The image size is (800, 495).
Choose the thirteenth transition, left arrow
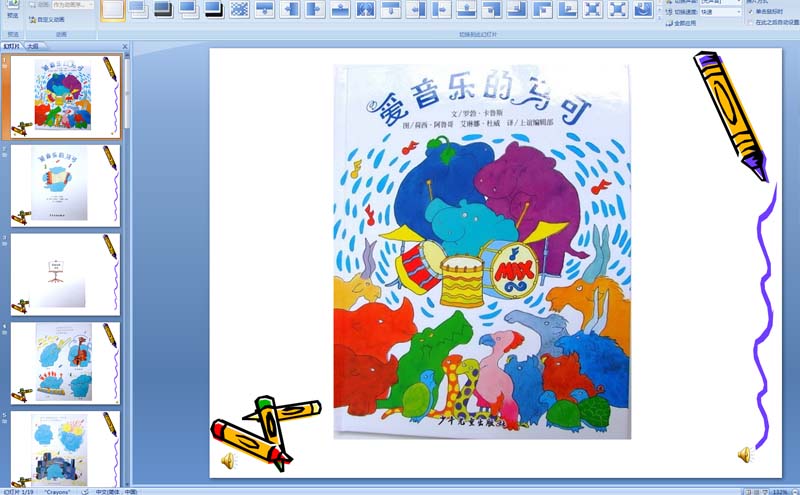pyautogui.click(x=416, y=9)
